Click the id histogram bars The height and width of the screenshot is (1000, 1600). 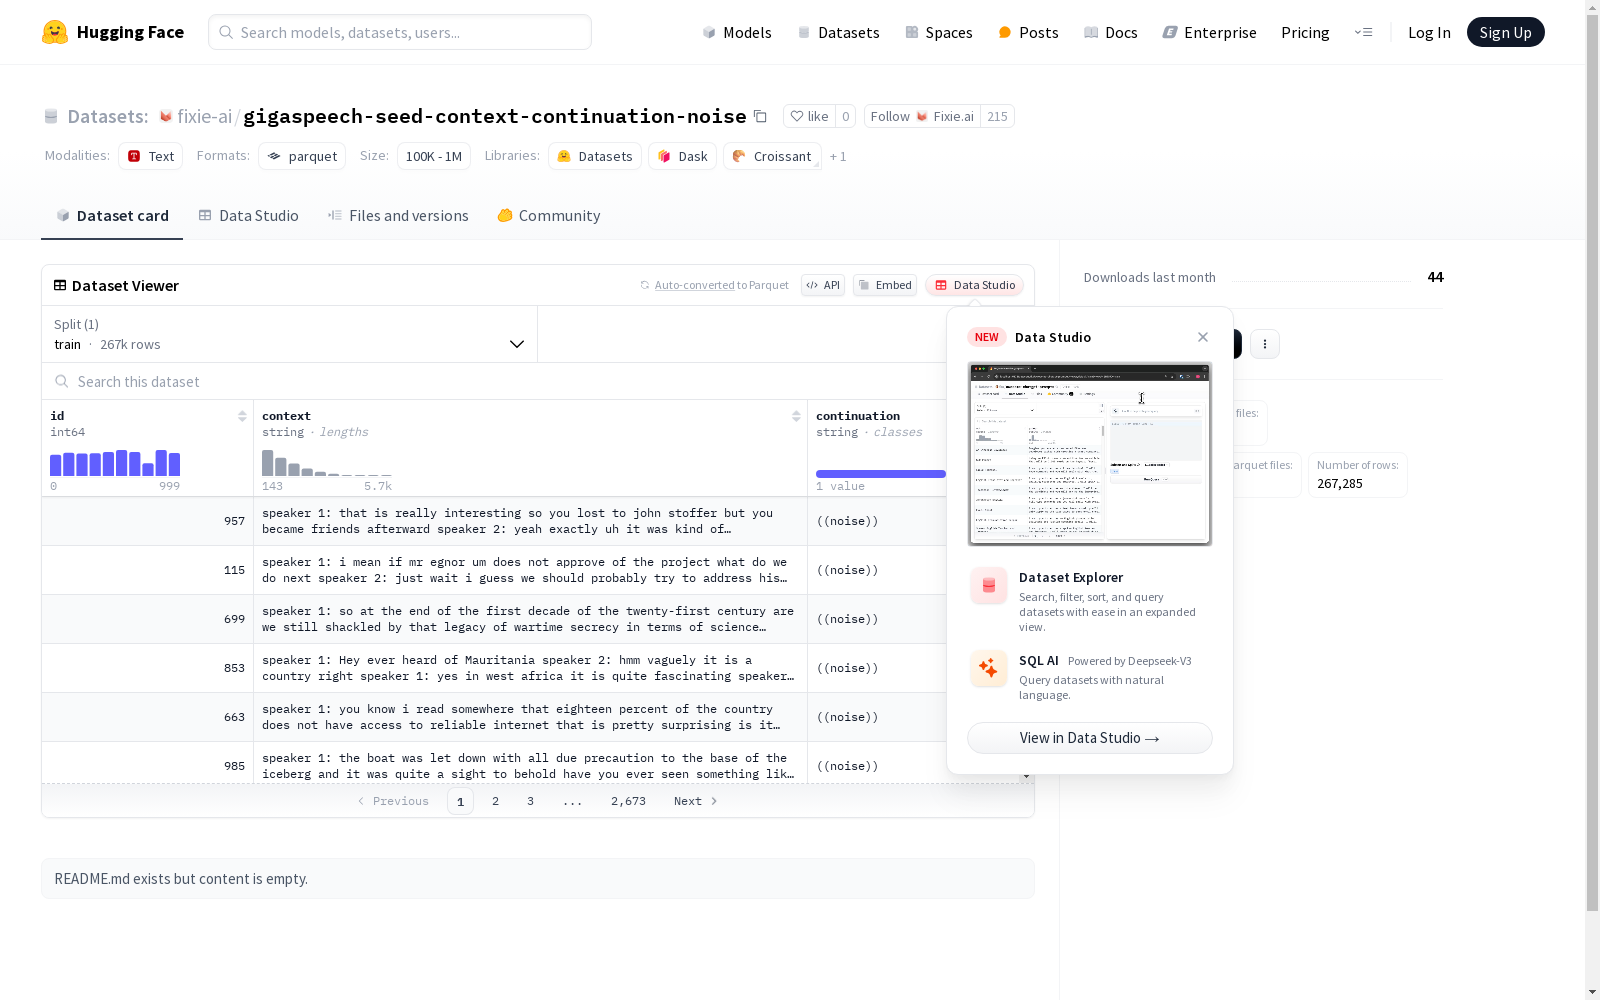115,463
